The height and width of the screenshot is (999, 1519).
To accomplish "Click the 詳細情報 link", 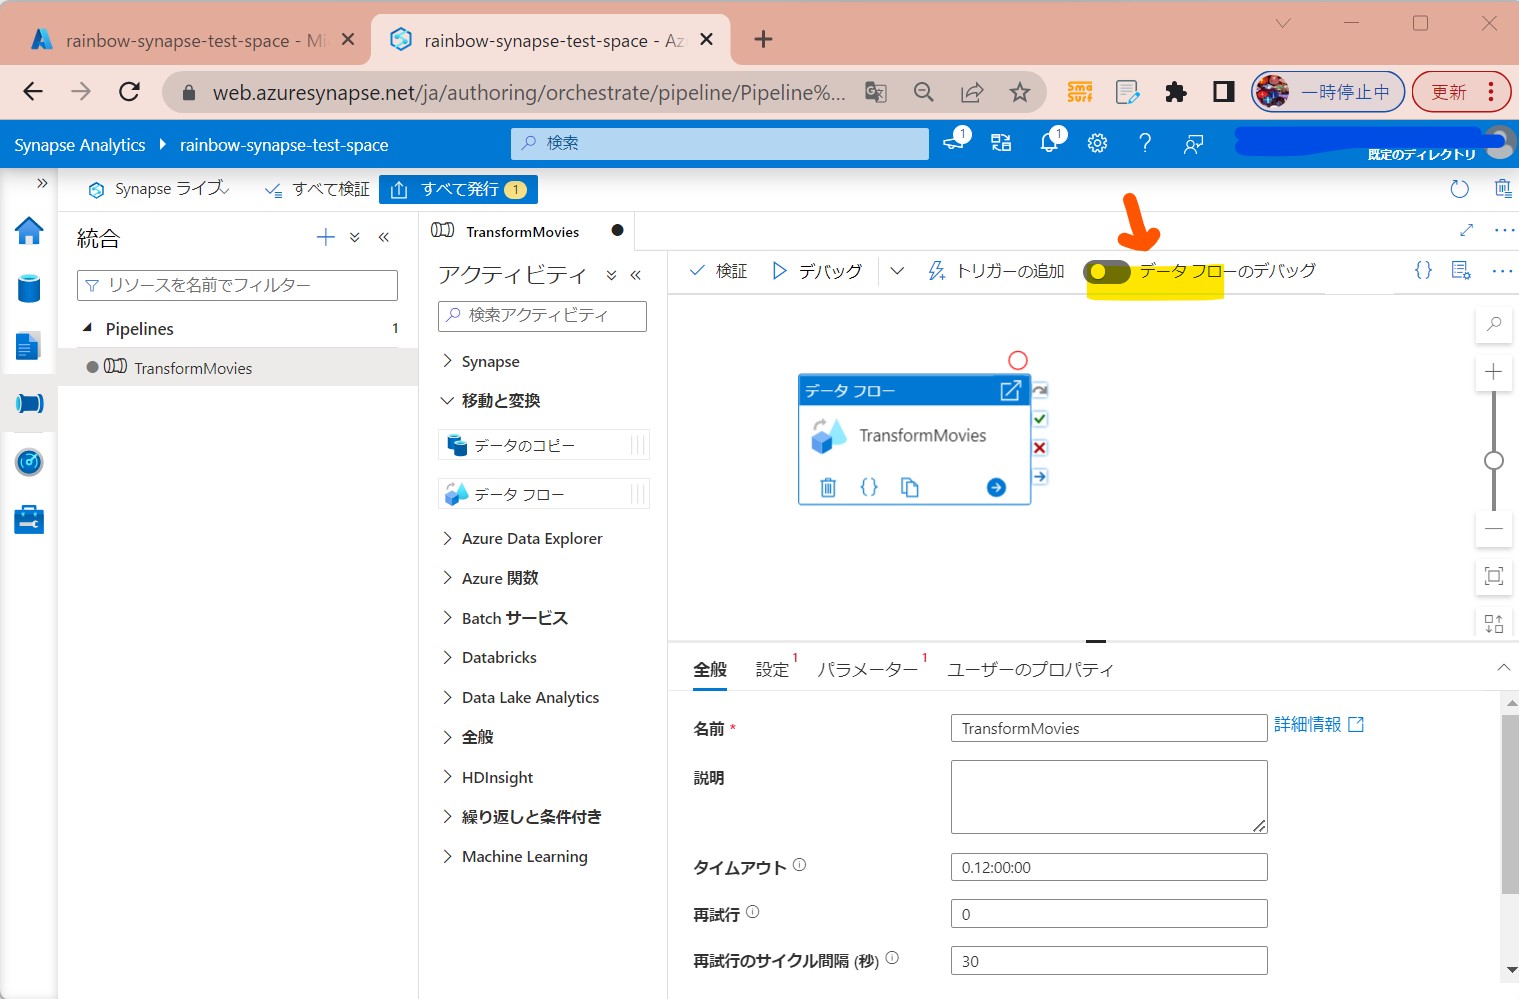I will [x=1318, y=724].
